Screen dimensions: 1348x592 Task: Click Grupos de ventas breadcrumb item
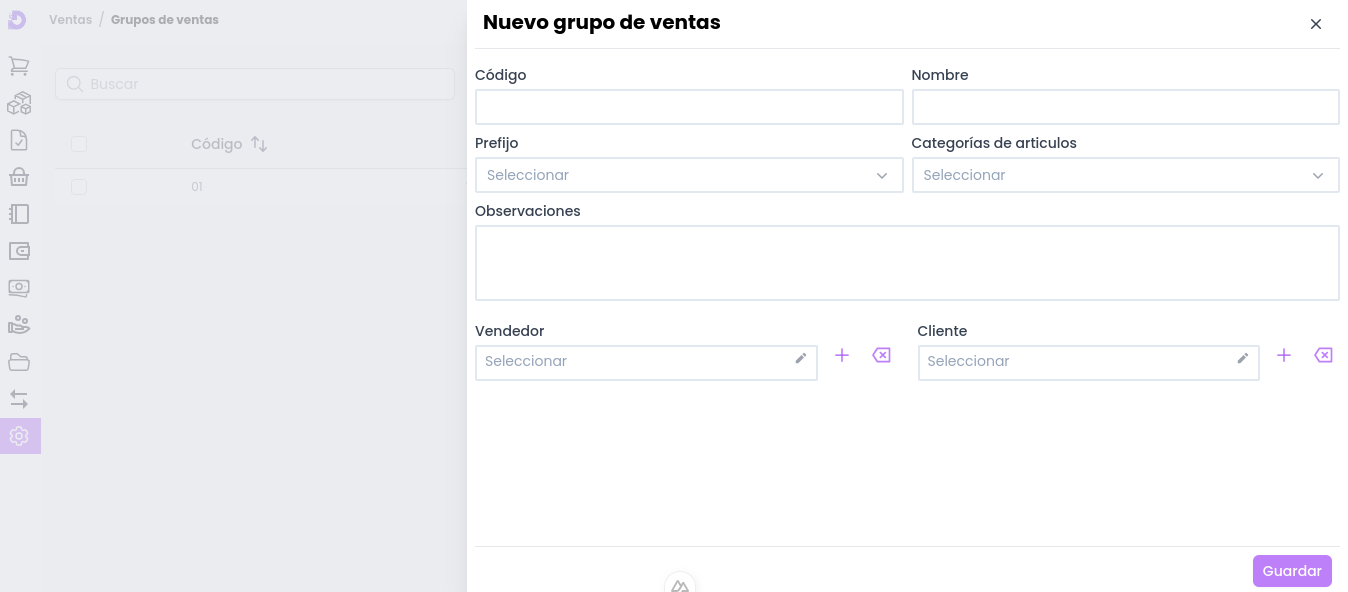[164, 20]
